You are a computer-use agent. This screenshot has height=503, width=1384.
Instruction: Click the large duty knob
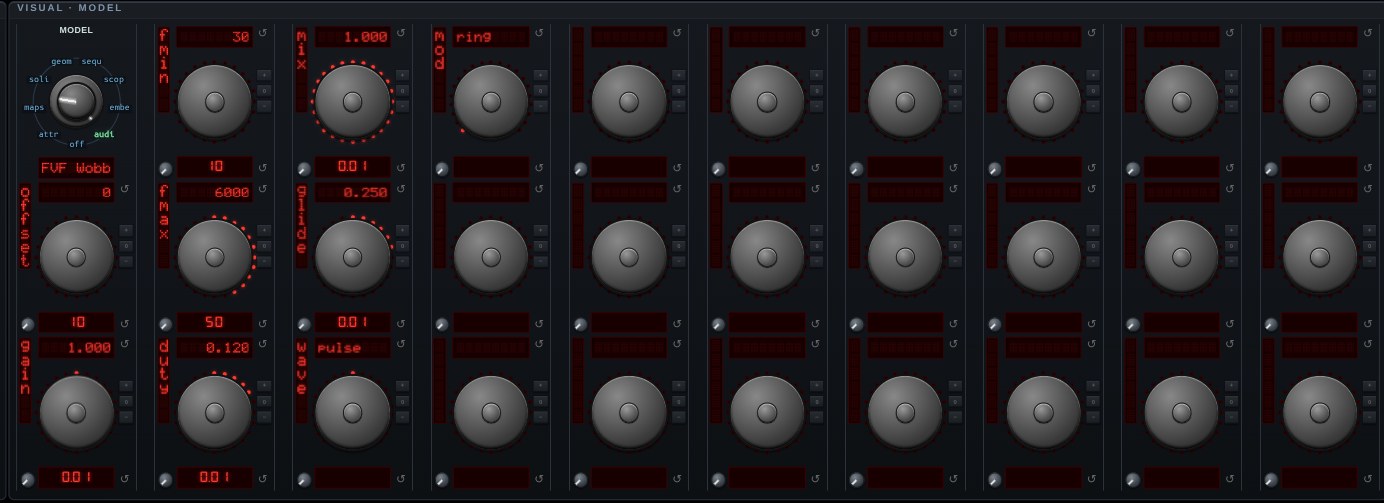pos(214,412)
